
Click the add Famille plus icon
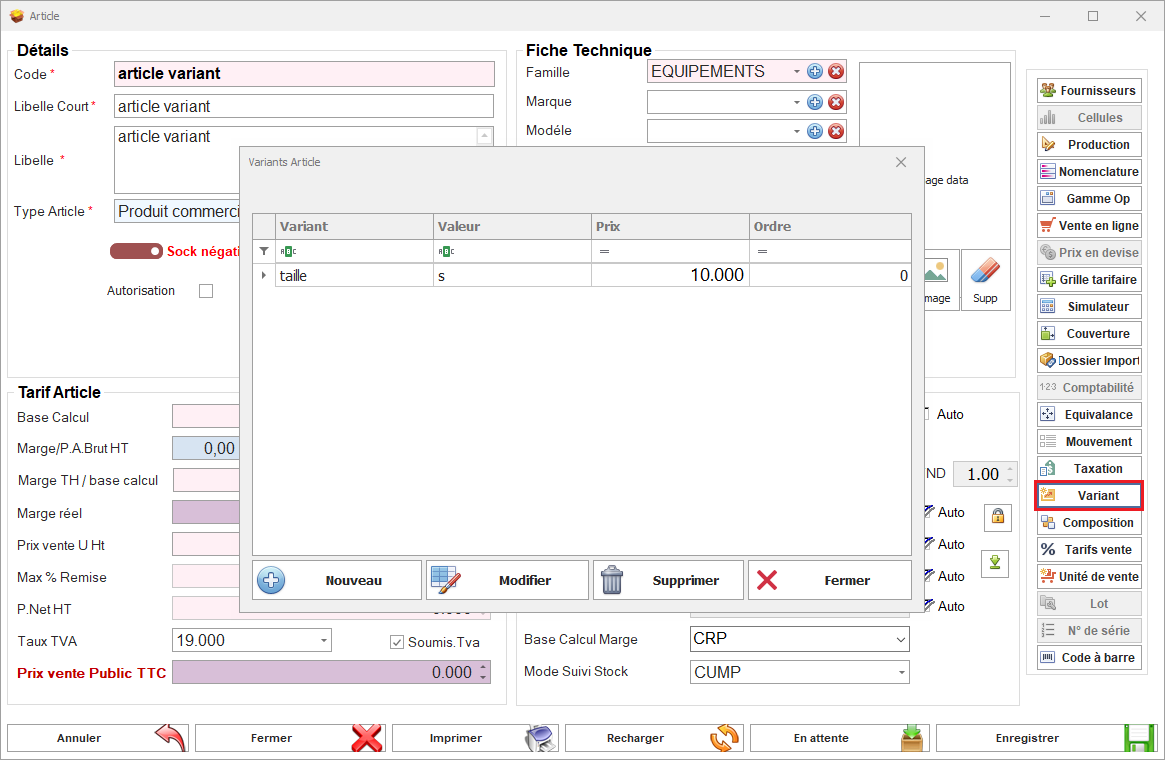pyautogui.click(x=814, y=72)
